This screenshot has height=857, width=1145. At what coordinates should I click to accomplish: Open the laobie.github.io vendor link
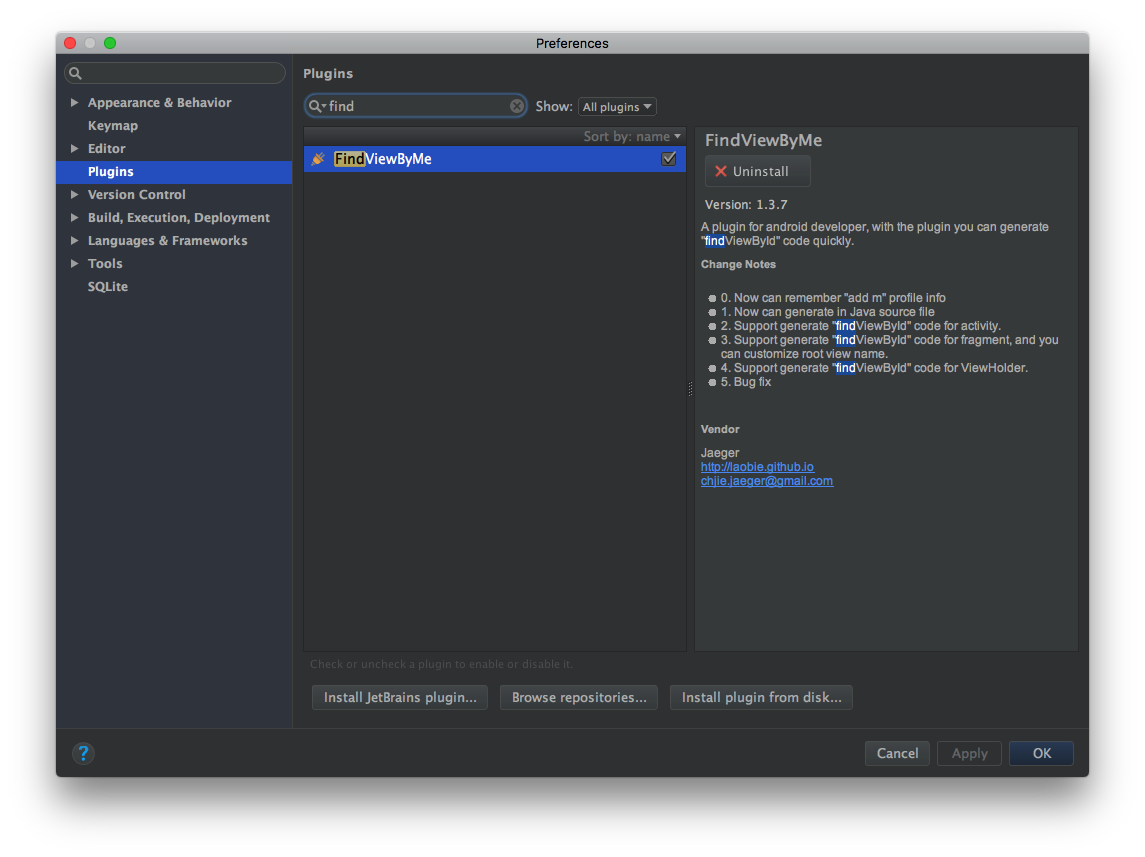point(757,467)
